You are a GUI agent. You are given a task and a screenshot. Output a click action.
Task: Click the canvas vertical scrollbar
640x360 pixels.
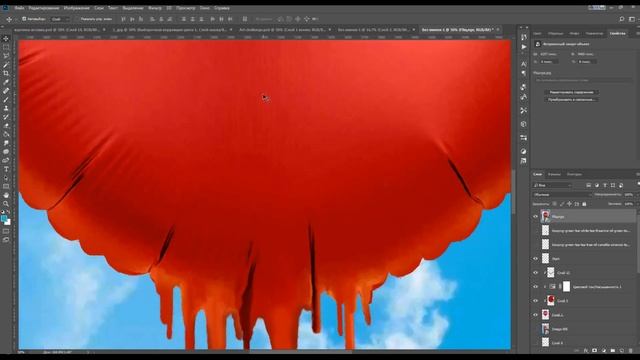coord(513,192)
